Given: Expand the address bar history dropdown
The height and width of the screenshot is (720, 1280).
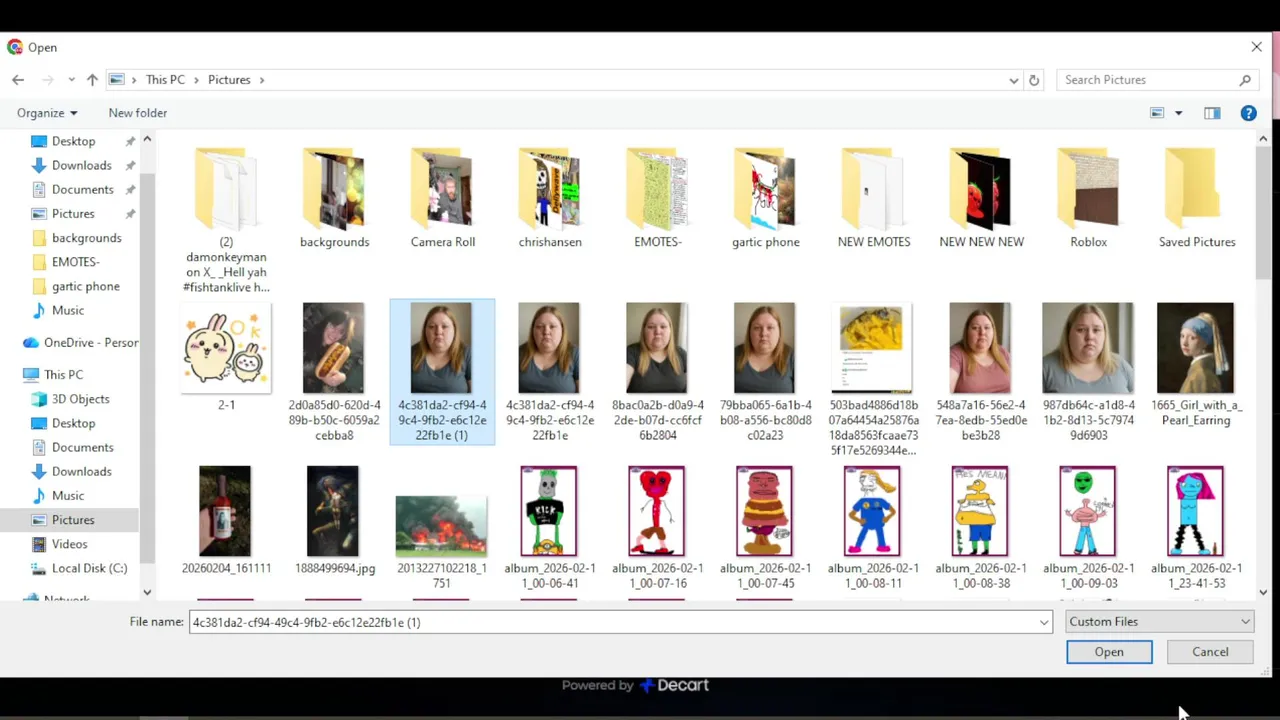Looking at the screenshot, I should (x=1013, y=80).
